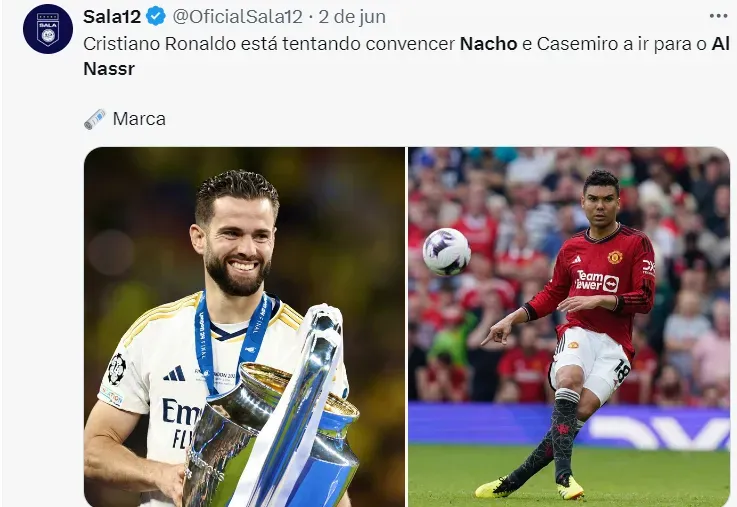Click the newspaper emoji before Marca
This screenshot has width=737, height=507.
pyautogui.click(x=94, y=119)
